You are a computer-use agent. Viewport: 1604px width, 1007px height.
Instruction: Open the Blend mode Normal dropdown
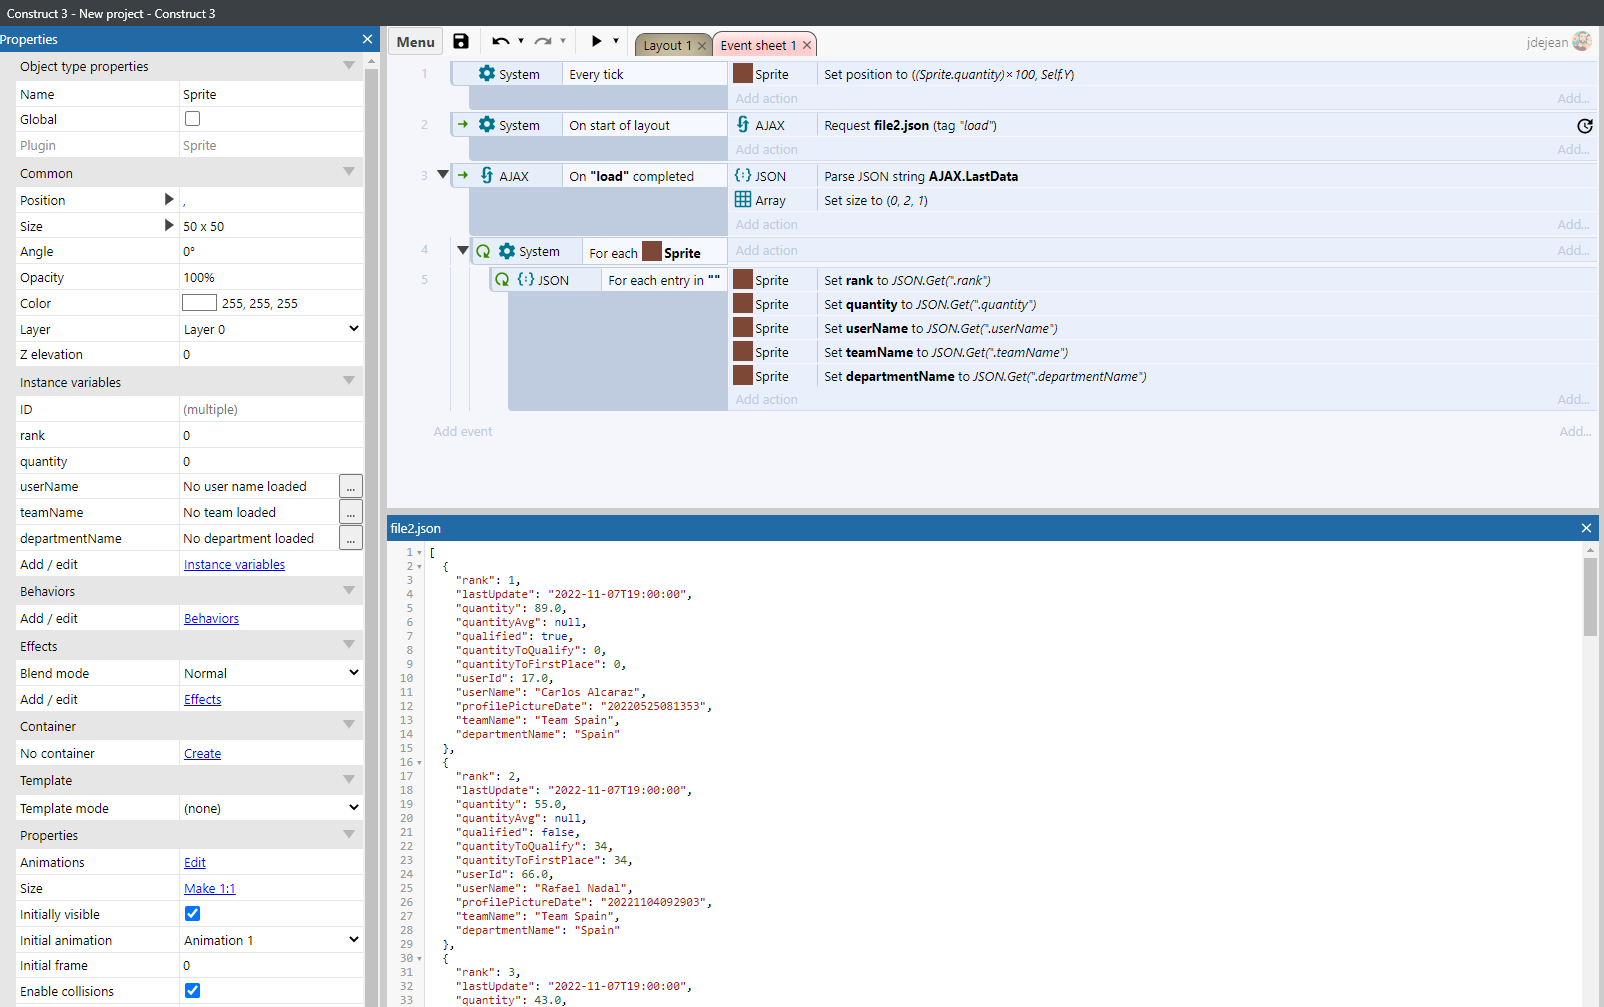coord(270,673)
